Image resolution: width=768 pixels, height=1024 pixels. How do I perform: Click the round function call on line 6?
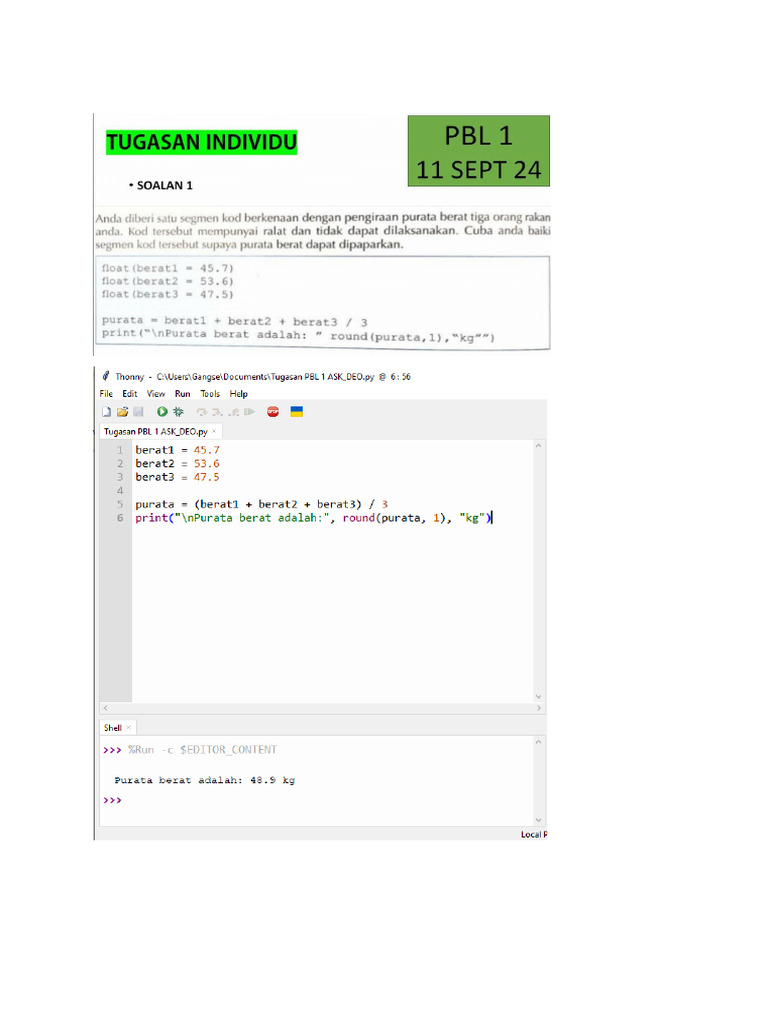[359, 518]
